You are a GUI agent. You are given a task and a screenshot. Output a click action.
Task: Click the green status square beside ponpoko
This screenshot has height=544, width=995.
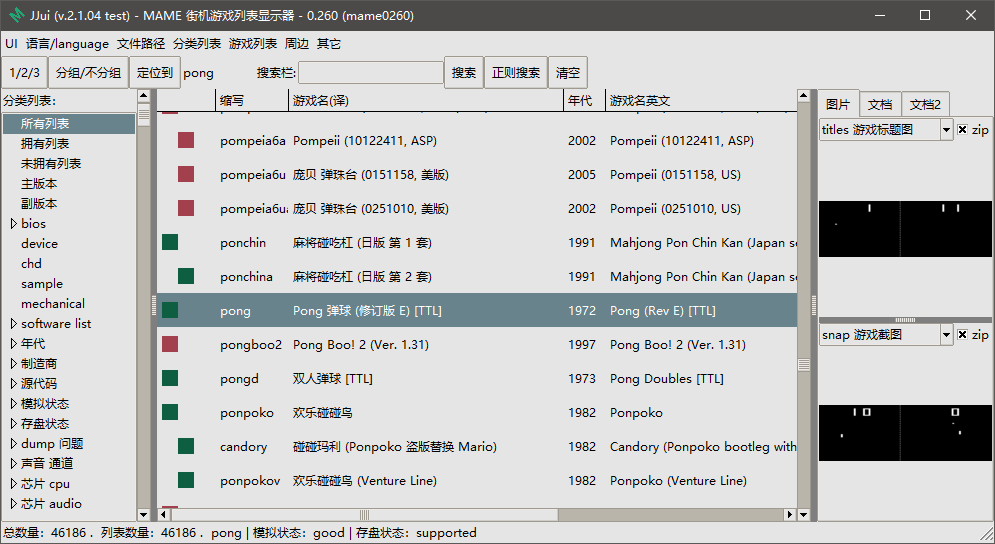tap(170, 412)
